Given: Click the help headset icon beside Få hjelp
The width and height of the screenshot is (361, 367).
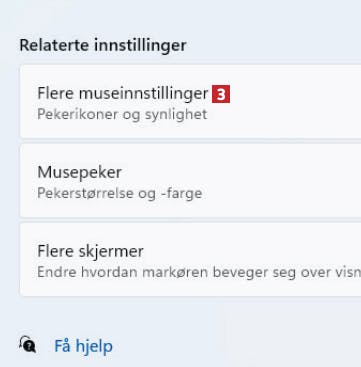Looking at the screenshot, I should tap(28, 344).
